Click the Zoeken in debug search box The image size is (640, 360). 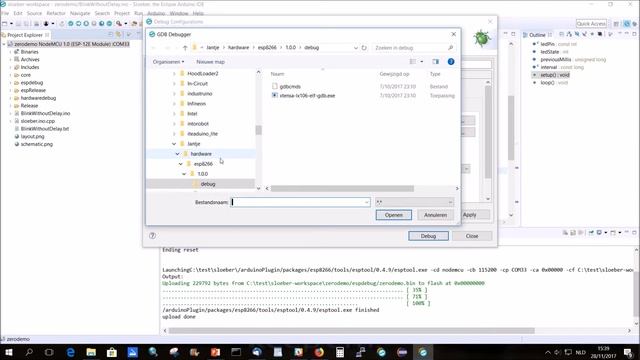point(413,48)
